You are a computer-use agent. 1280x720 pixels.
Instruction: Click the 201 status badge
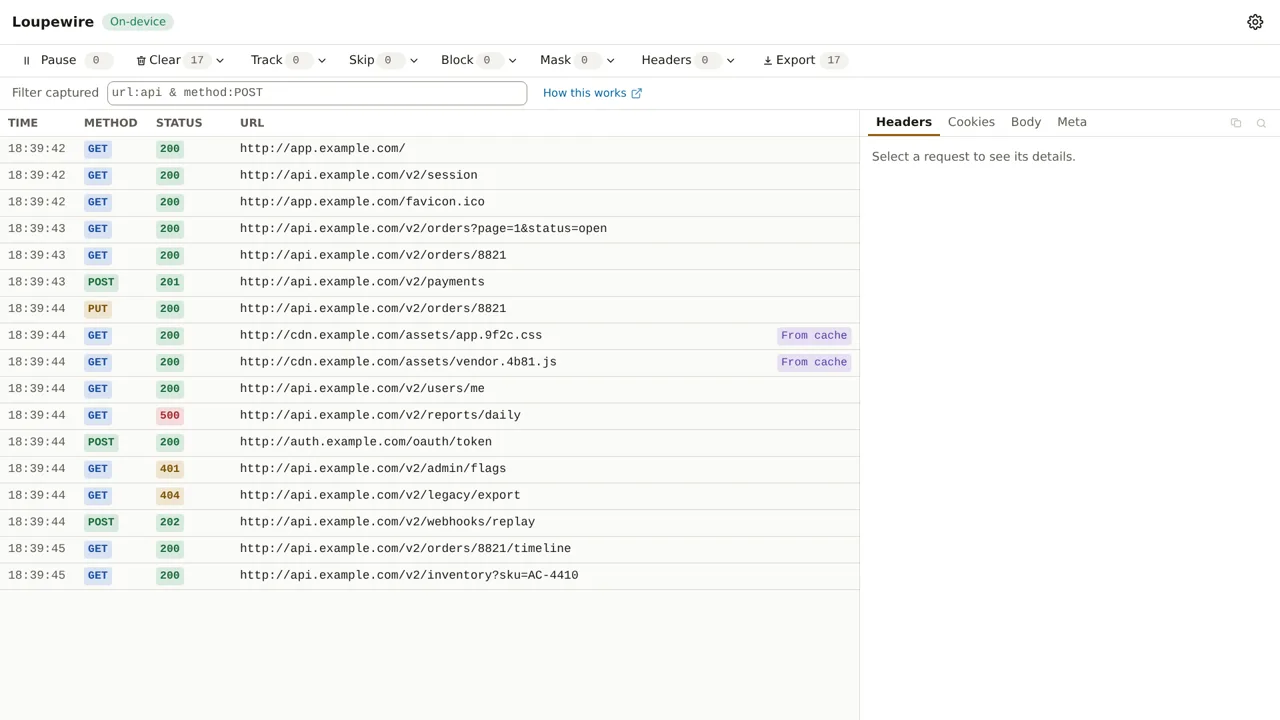170,282
